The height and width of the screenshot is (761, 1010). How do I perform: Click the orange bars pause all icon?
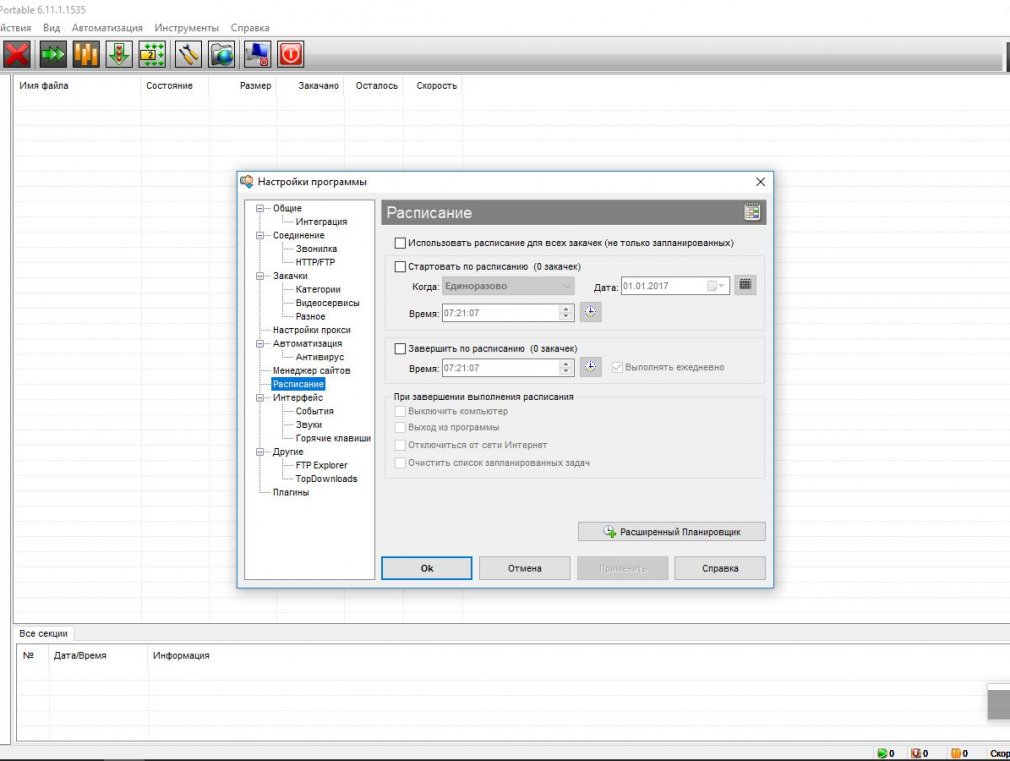pos(86,54)
